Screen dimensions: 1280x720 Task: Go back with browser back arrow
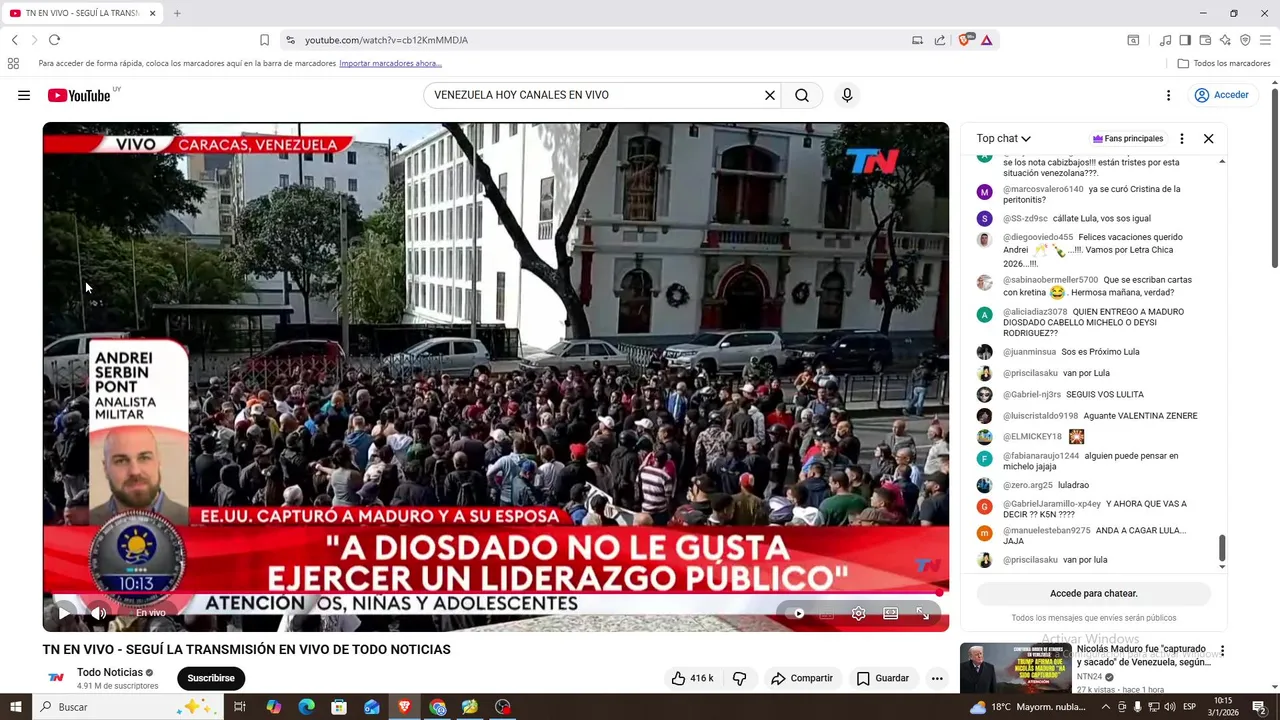(x=15, y=40)
